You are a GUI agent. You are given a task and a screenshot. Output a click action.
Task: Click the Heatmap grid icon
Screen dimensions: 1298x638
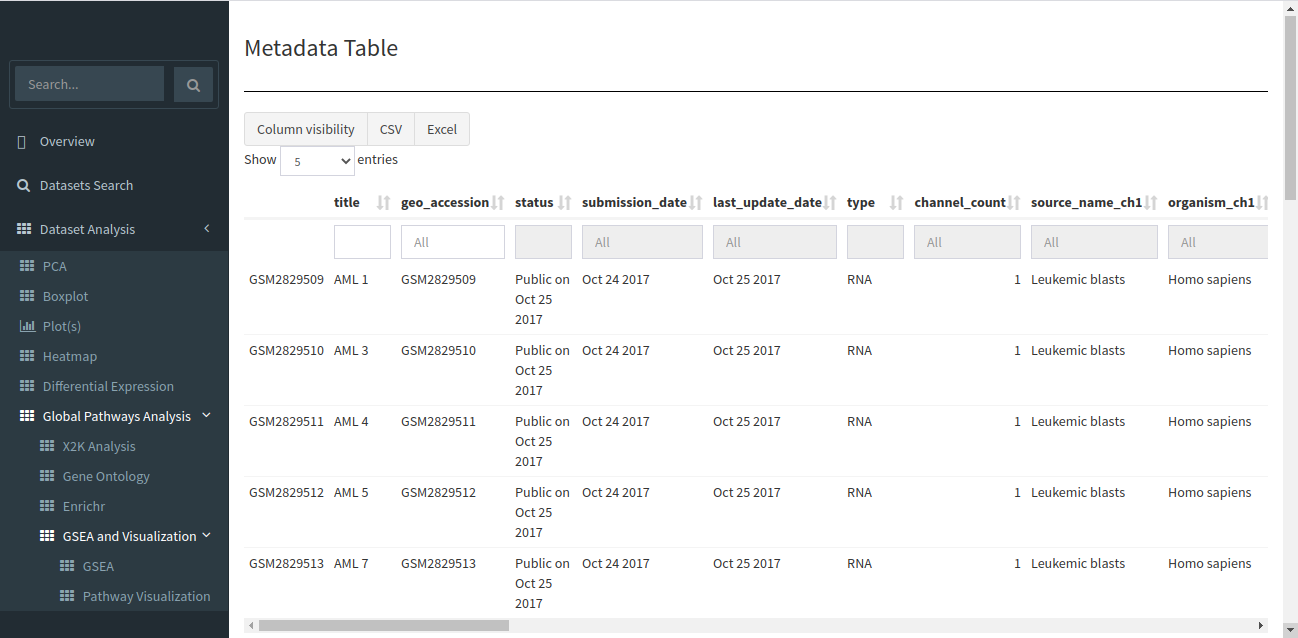click(27, 357)
